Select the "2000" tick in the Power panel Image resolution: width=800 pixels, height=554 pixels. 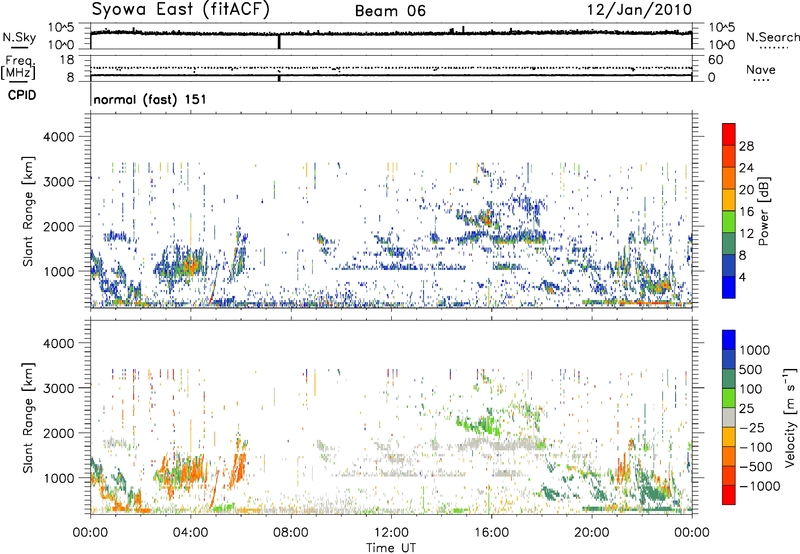[x=59, y=226]
